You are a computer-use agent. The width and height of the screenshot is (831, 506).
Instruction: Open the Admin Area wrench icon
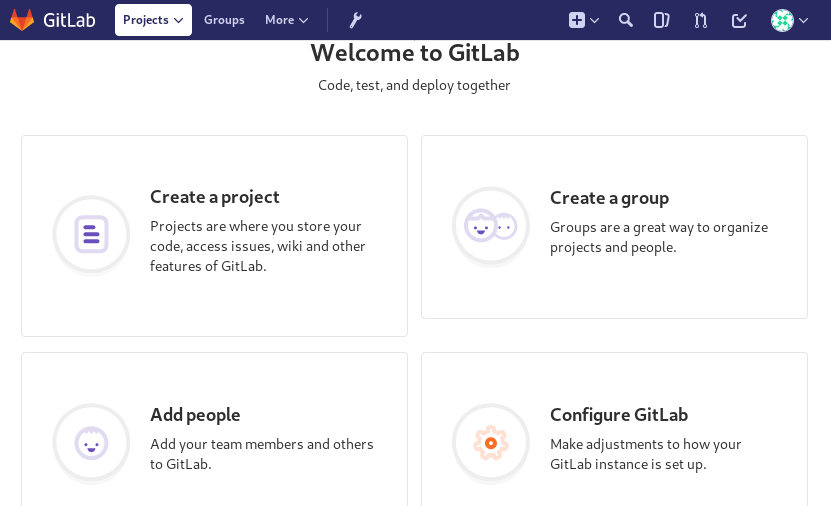[355, 20]
